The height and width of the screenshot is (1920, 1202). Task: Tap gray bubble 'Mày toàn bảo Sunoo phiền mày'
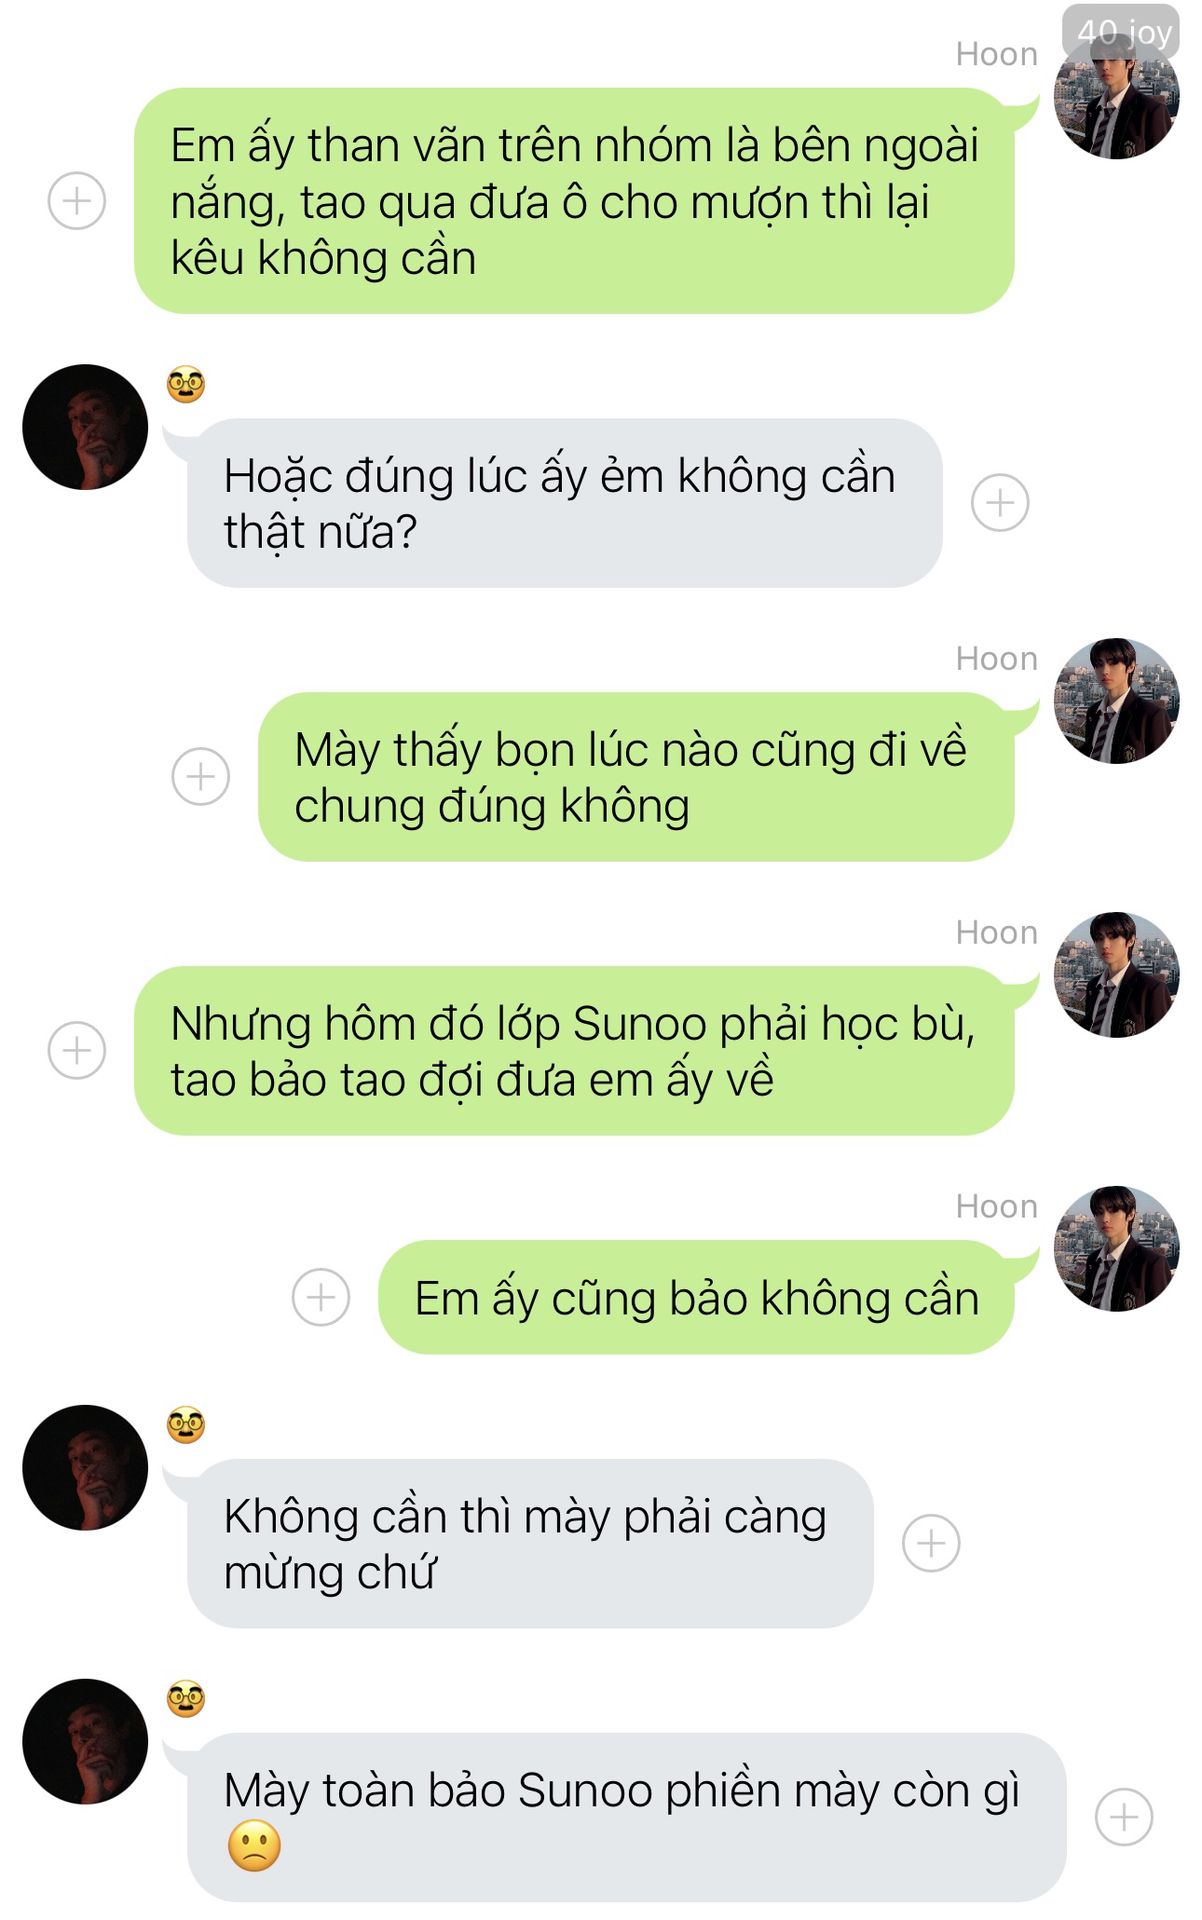[627, 1817]
